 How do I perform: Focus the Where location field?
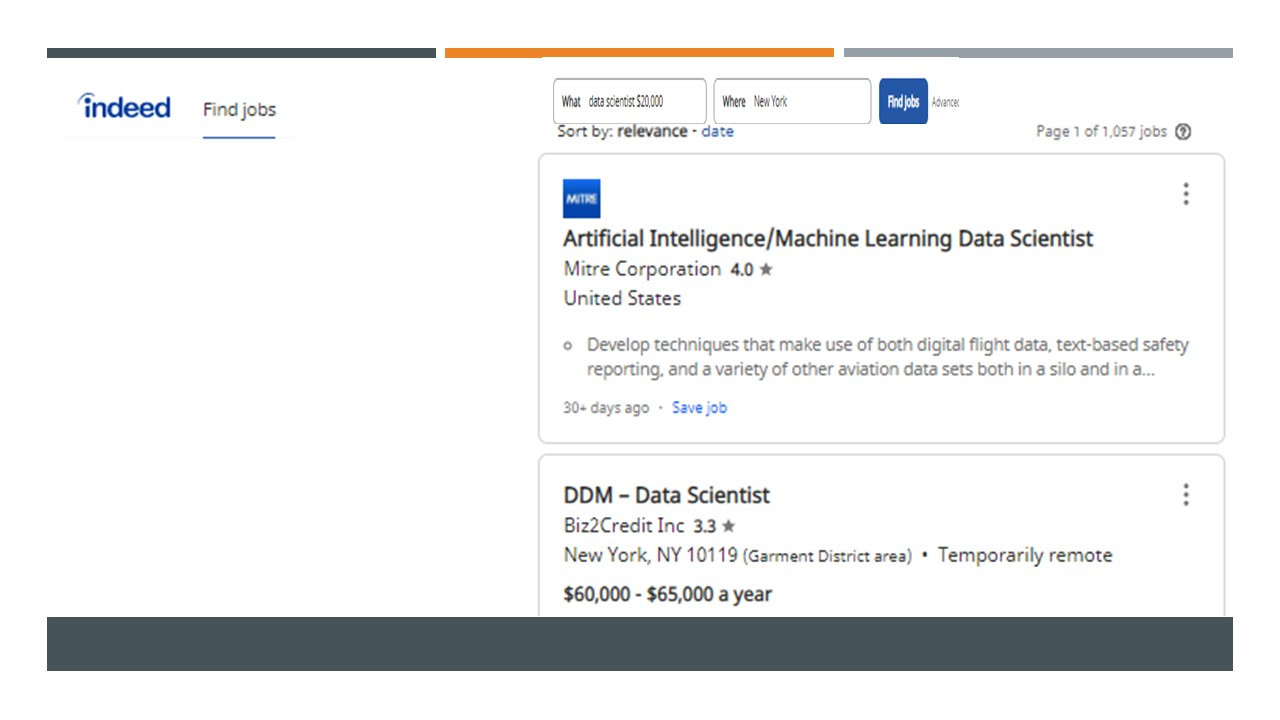tap(792, 102)
